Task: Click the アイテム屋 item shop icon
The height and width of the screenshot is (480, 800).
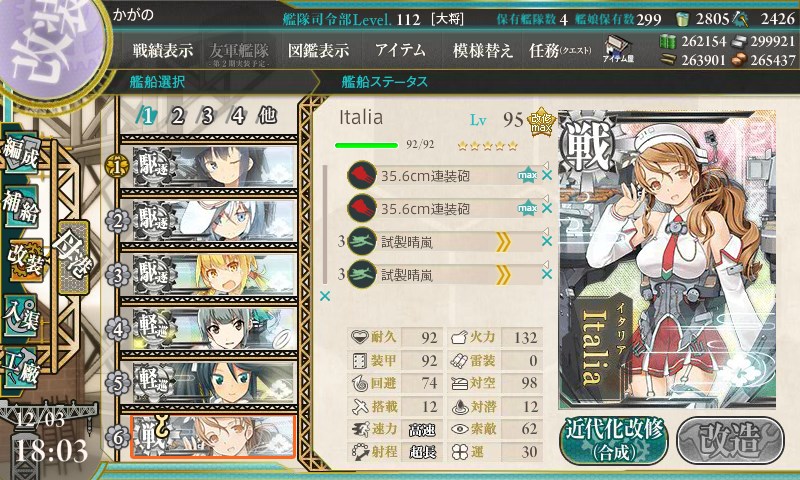Action: click(617, 49)
